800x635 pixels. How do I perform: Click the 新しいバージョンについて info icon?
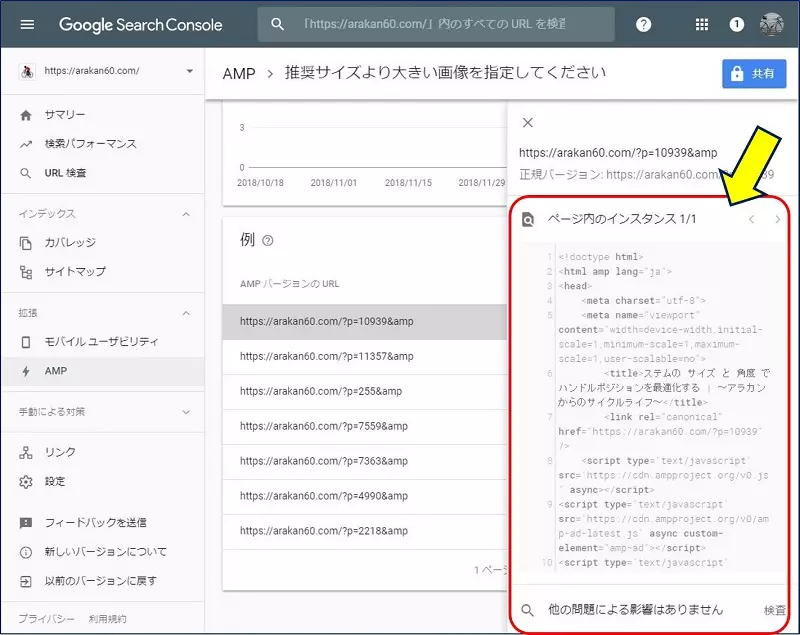[26, 552]
